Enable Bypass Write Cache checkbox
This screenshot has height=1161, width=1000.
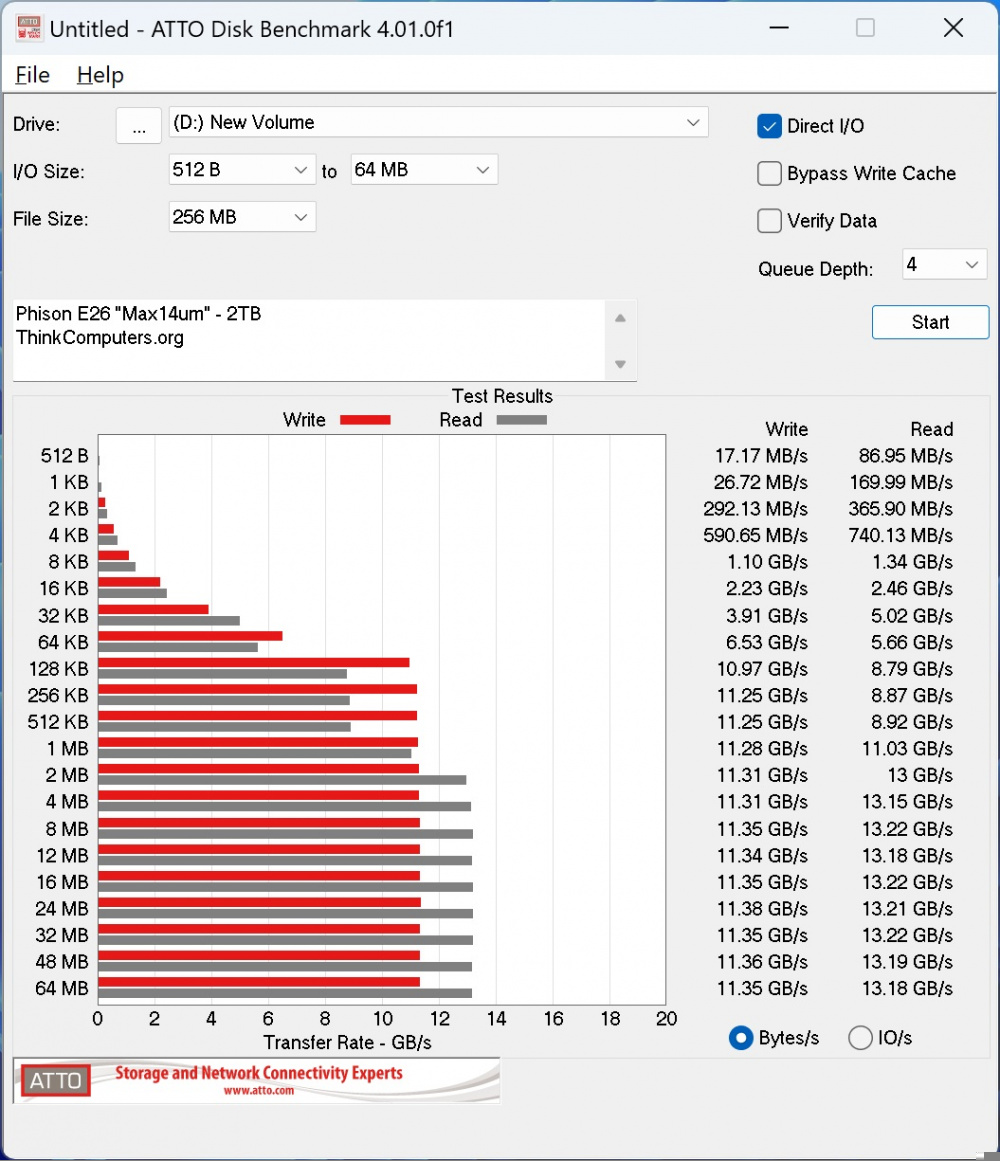[769, 173]
